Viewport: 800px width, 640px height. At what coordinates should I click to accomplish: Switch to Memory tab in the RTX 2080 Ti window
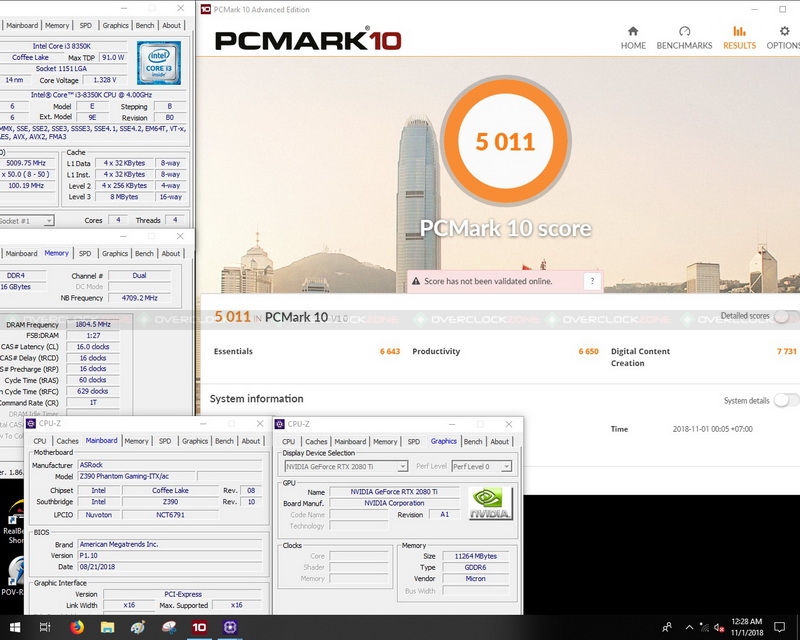(x=385, y=441)
